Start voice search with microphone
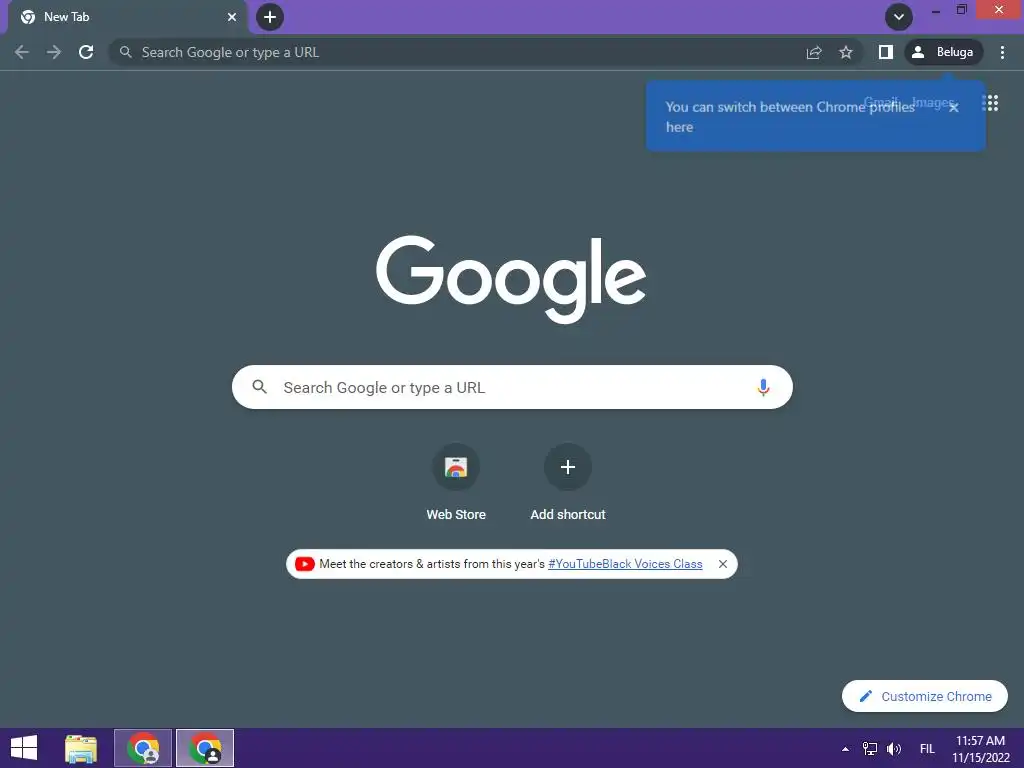1024x768 pixels. click(x=763, y=387)
